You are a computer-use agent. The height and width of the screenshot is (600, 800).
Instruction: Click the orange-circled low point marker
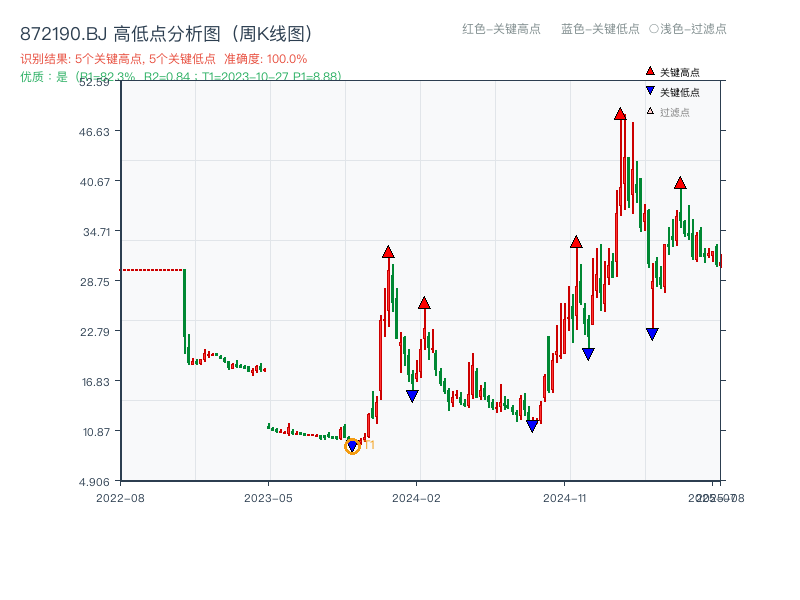tap(352, 444)
